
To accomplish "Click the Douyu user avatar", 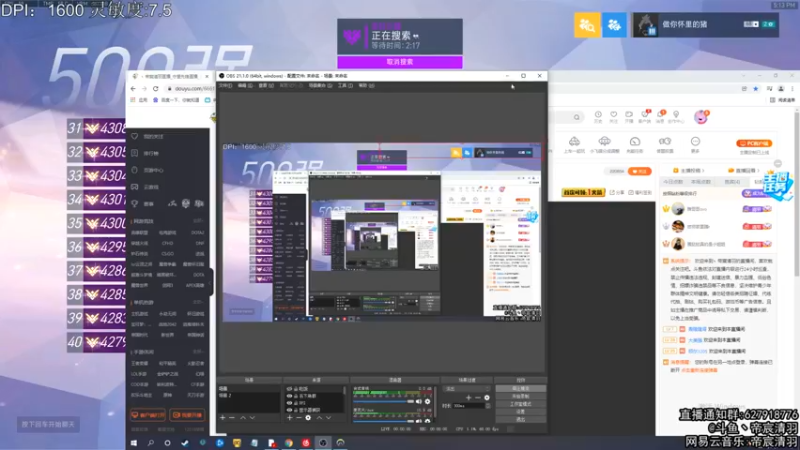I will [x=701, y=117].
